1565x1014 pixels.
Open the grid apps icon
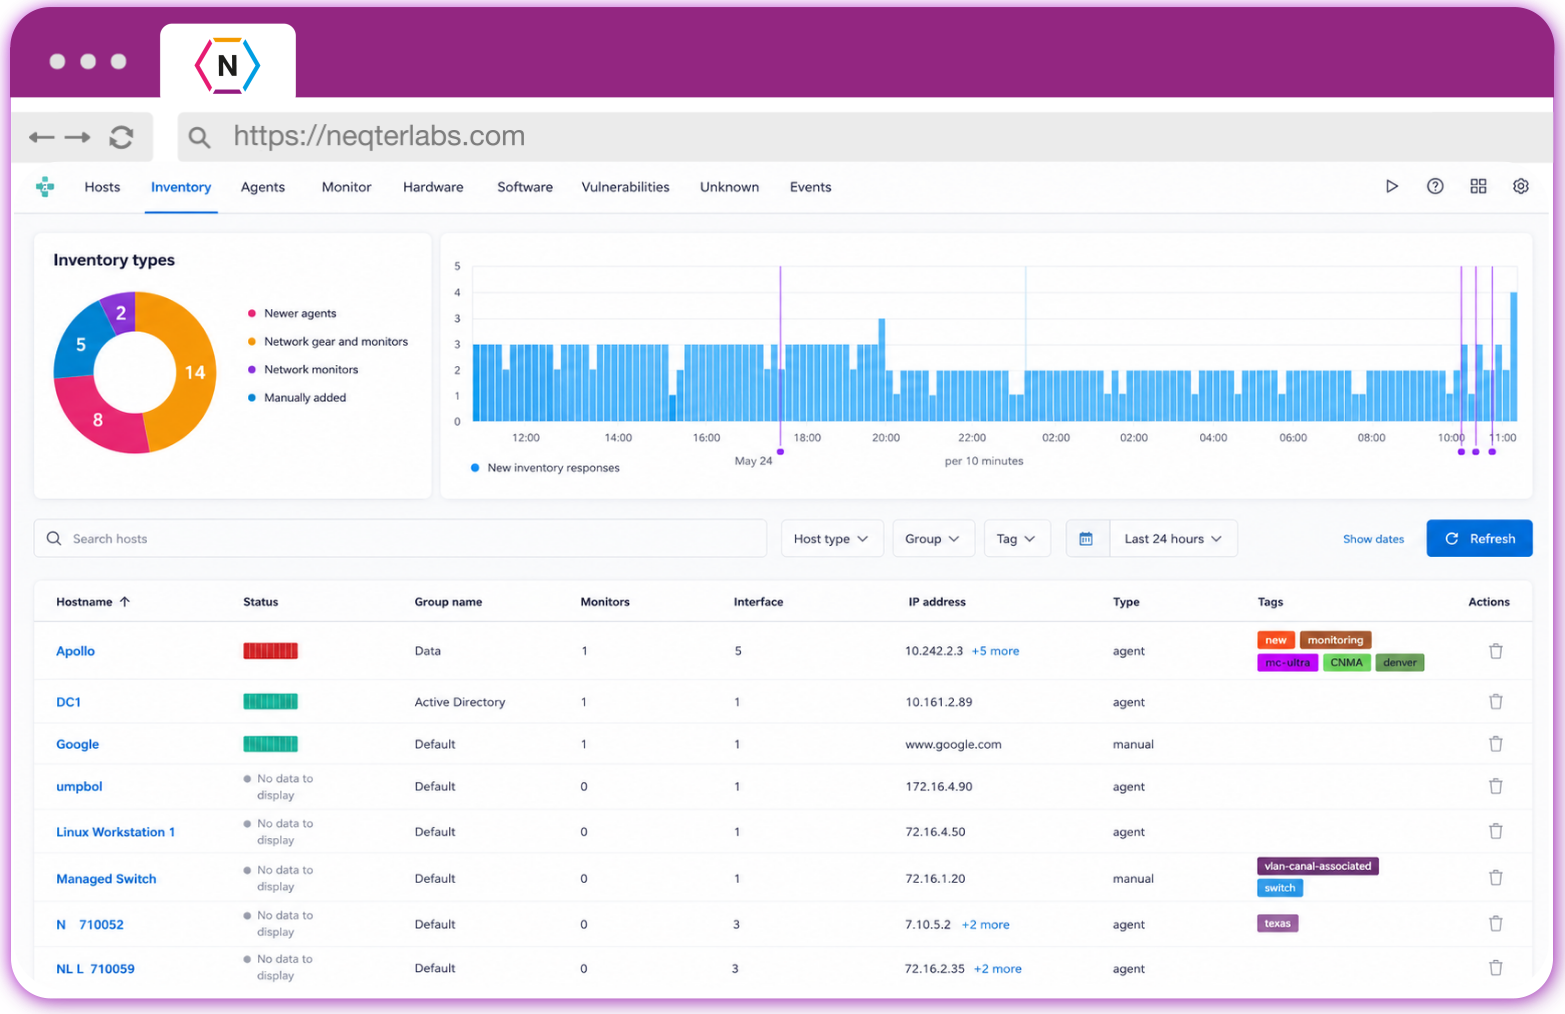[x=1478, y=186]
